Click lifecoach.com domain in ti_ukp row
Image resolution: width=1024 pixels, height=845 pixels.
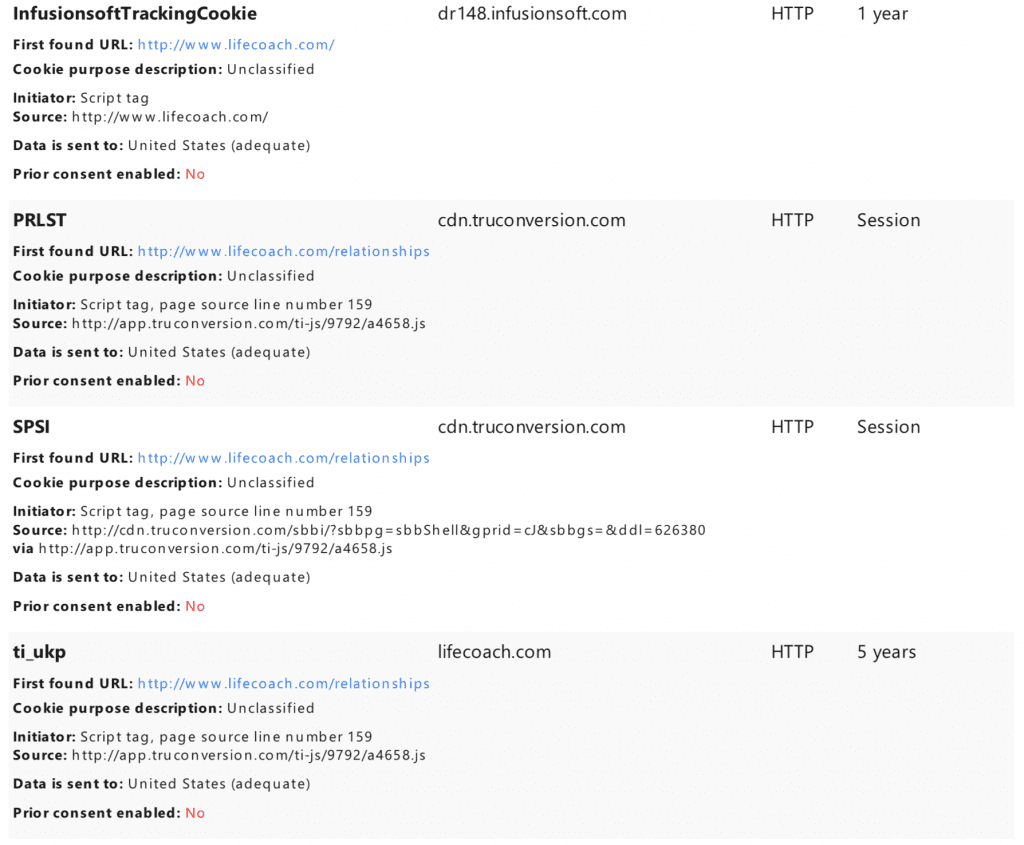point(494,653)
